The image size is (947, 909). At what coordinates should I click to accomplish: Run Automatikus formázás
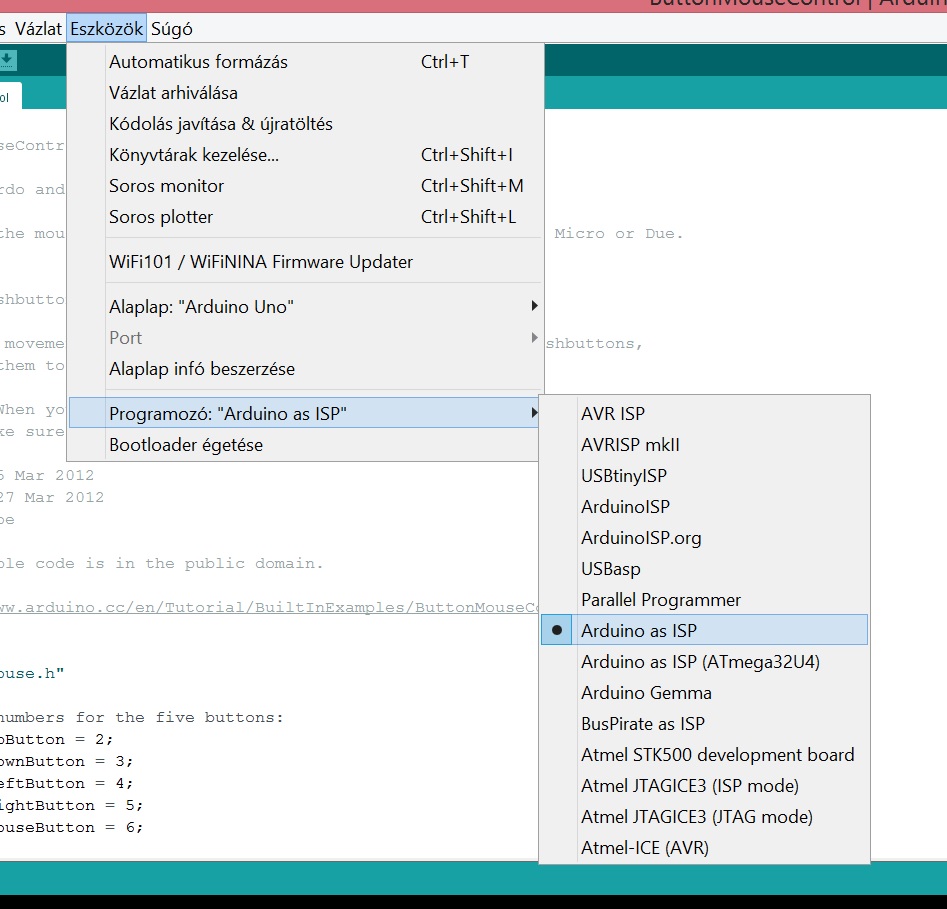(305, 62)
